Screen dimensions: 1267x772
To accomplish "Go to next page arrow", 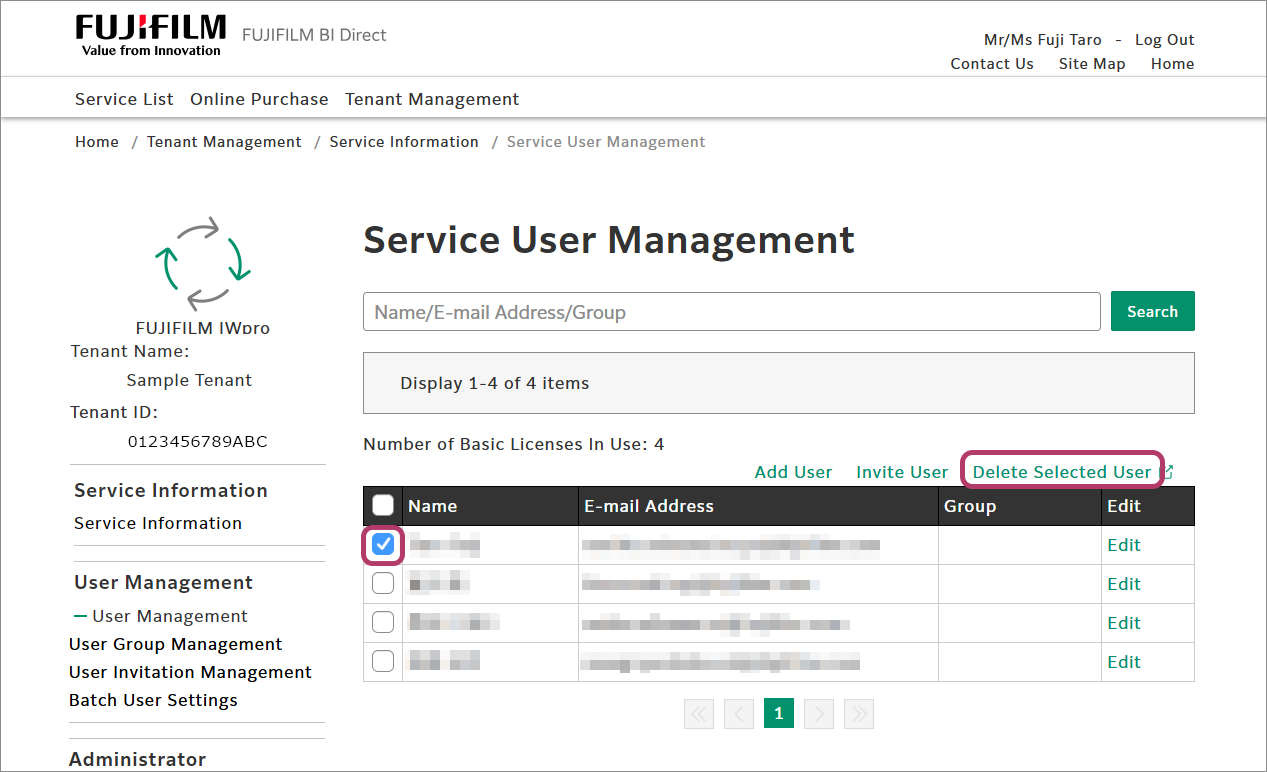I will click(819, 713).
